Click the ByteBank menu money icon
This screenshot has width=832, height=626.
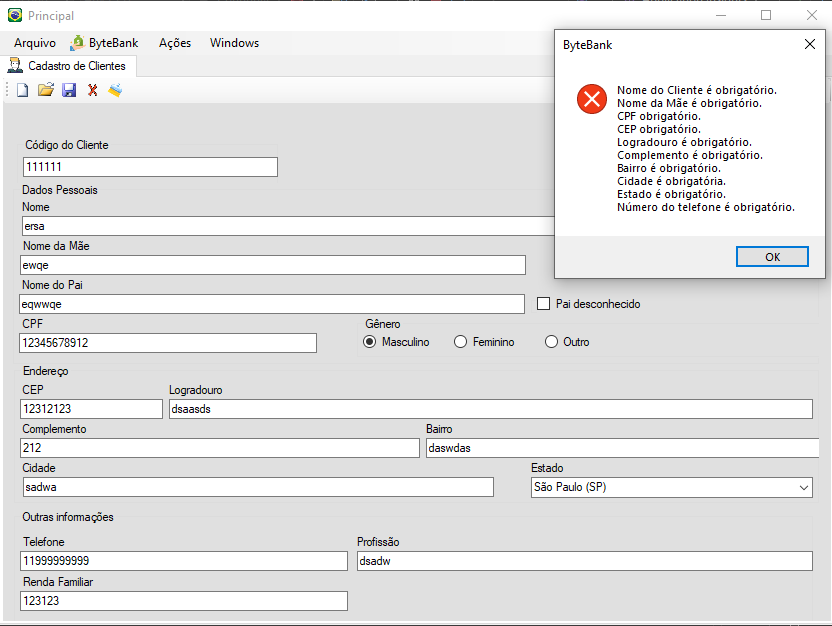(x=77, y=42)
